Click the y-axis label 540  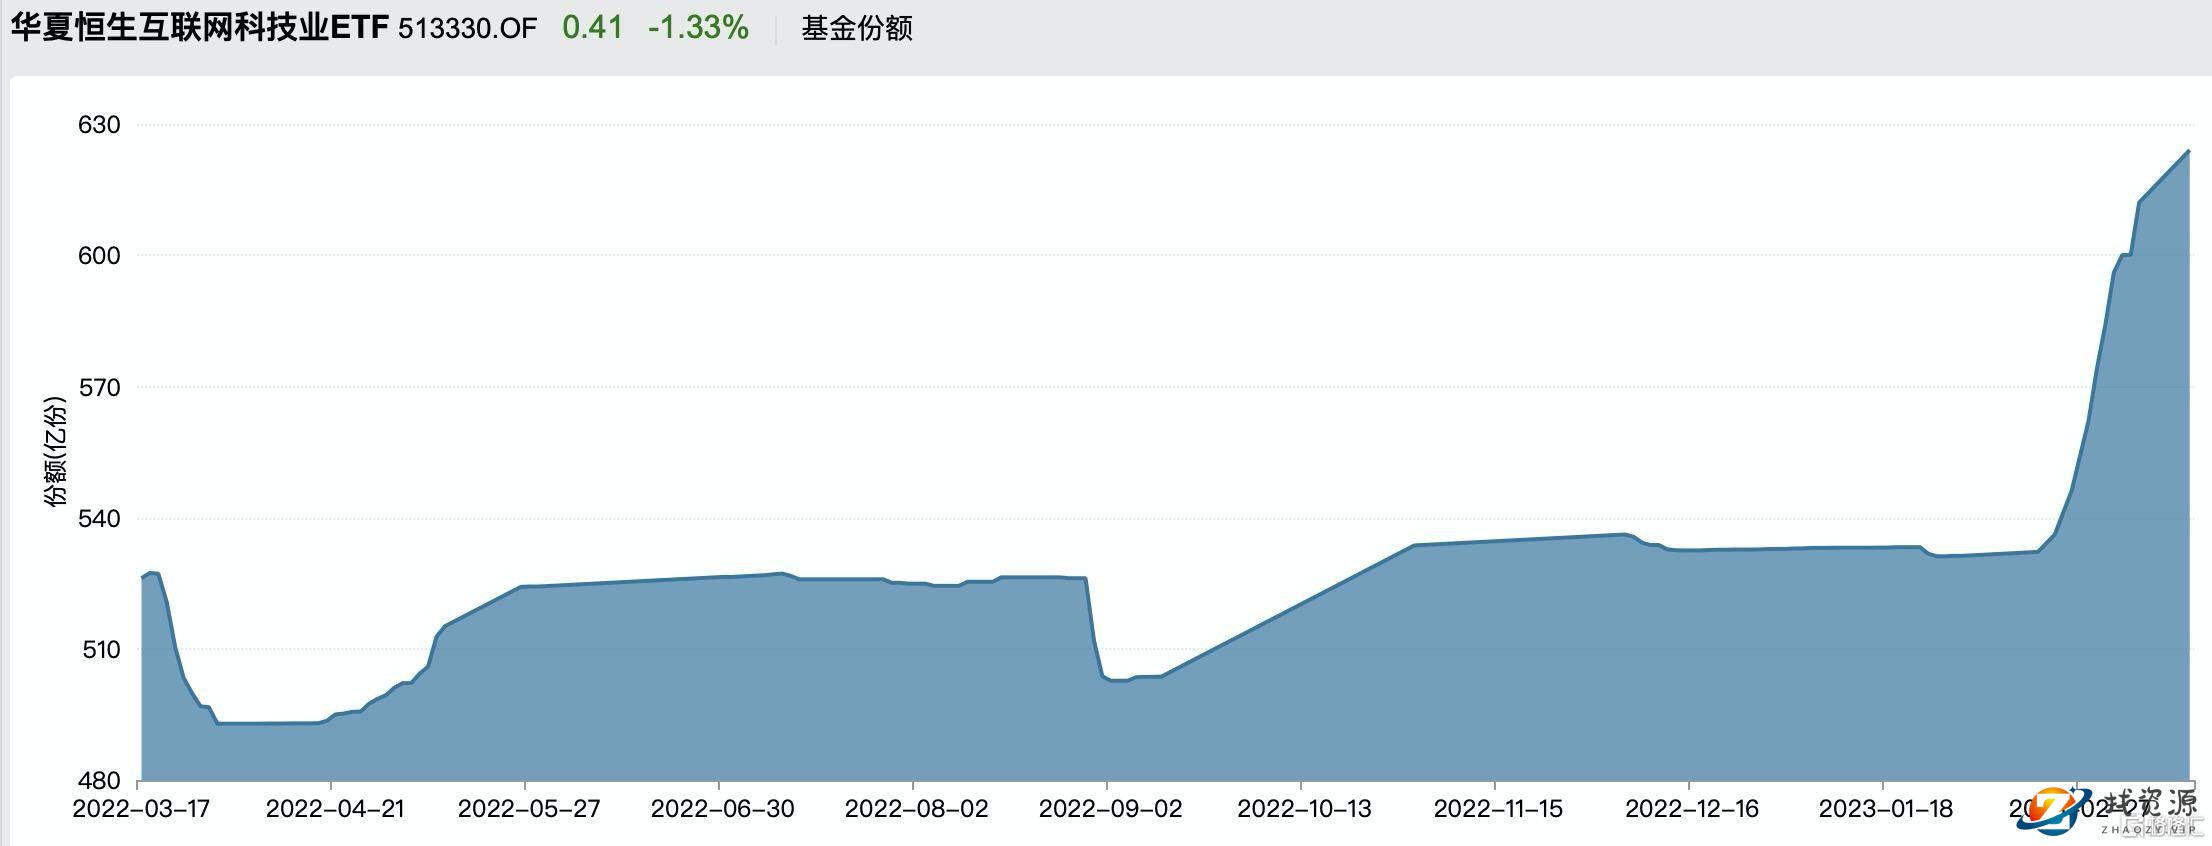tap(99, 518)
